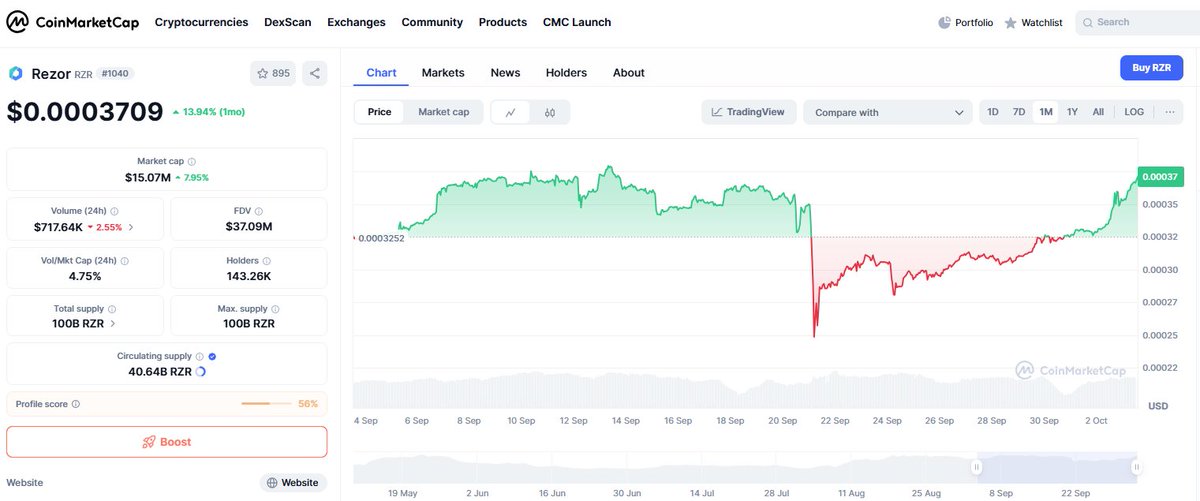Open the Compare with dropdown
Screen dimensions: 1200x501
point(888,112)
